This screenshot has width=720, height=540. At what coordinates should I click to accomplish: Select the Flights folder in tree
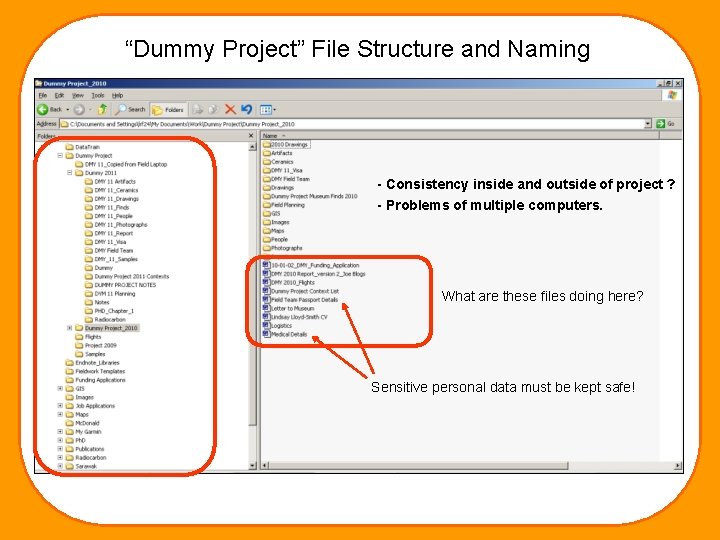tap(88, 337)
